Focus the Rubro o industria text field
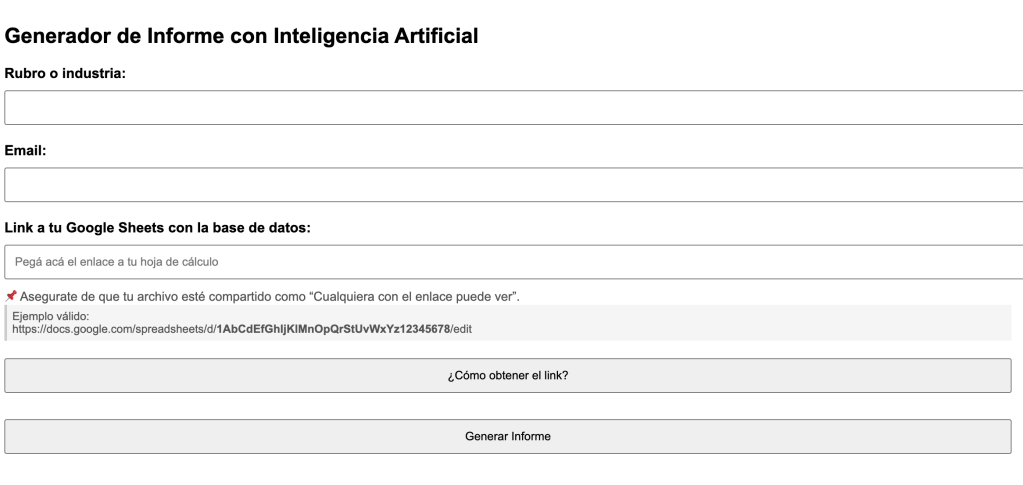Screen dimensions: 1023x485 coord(512,108)
